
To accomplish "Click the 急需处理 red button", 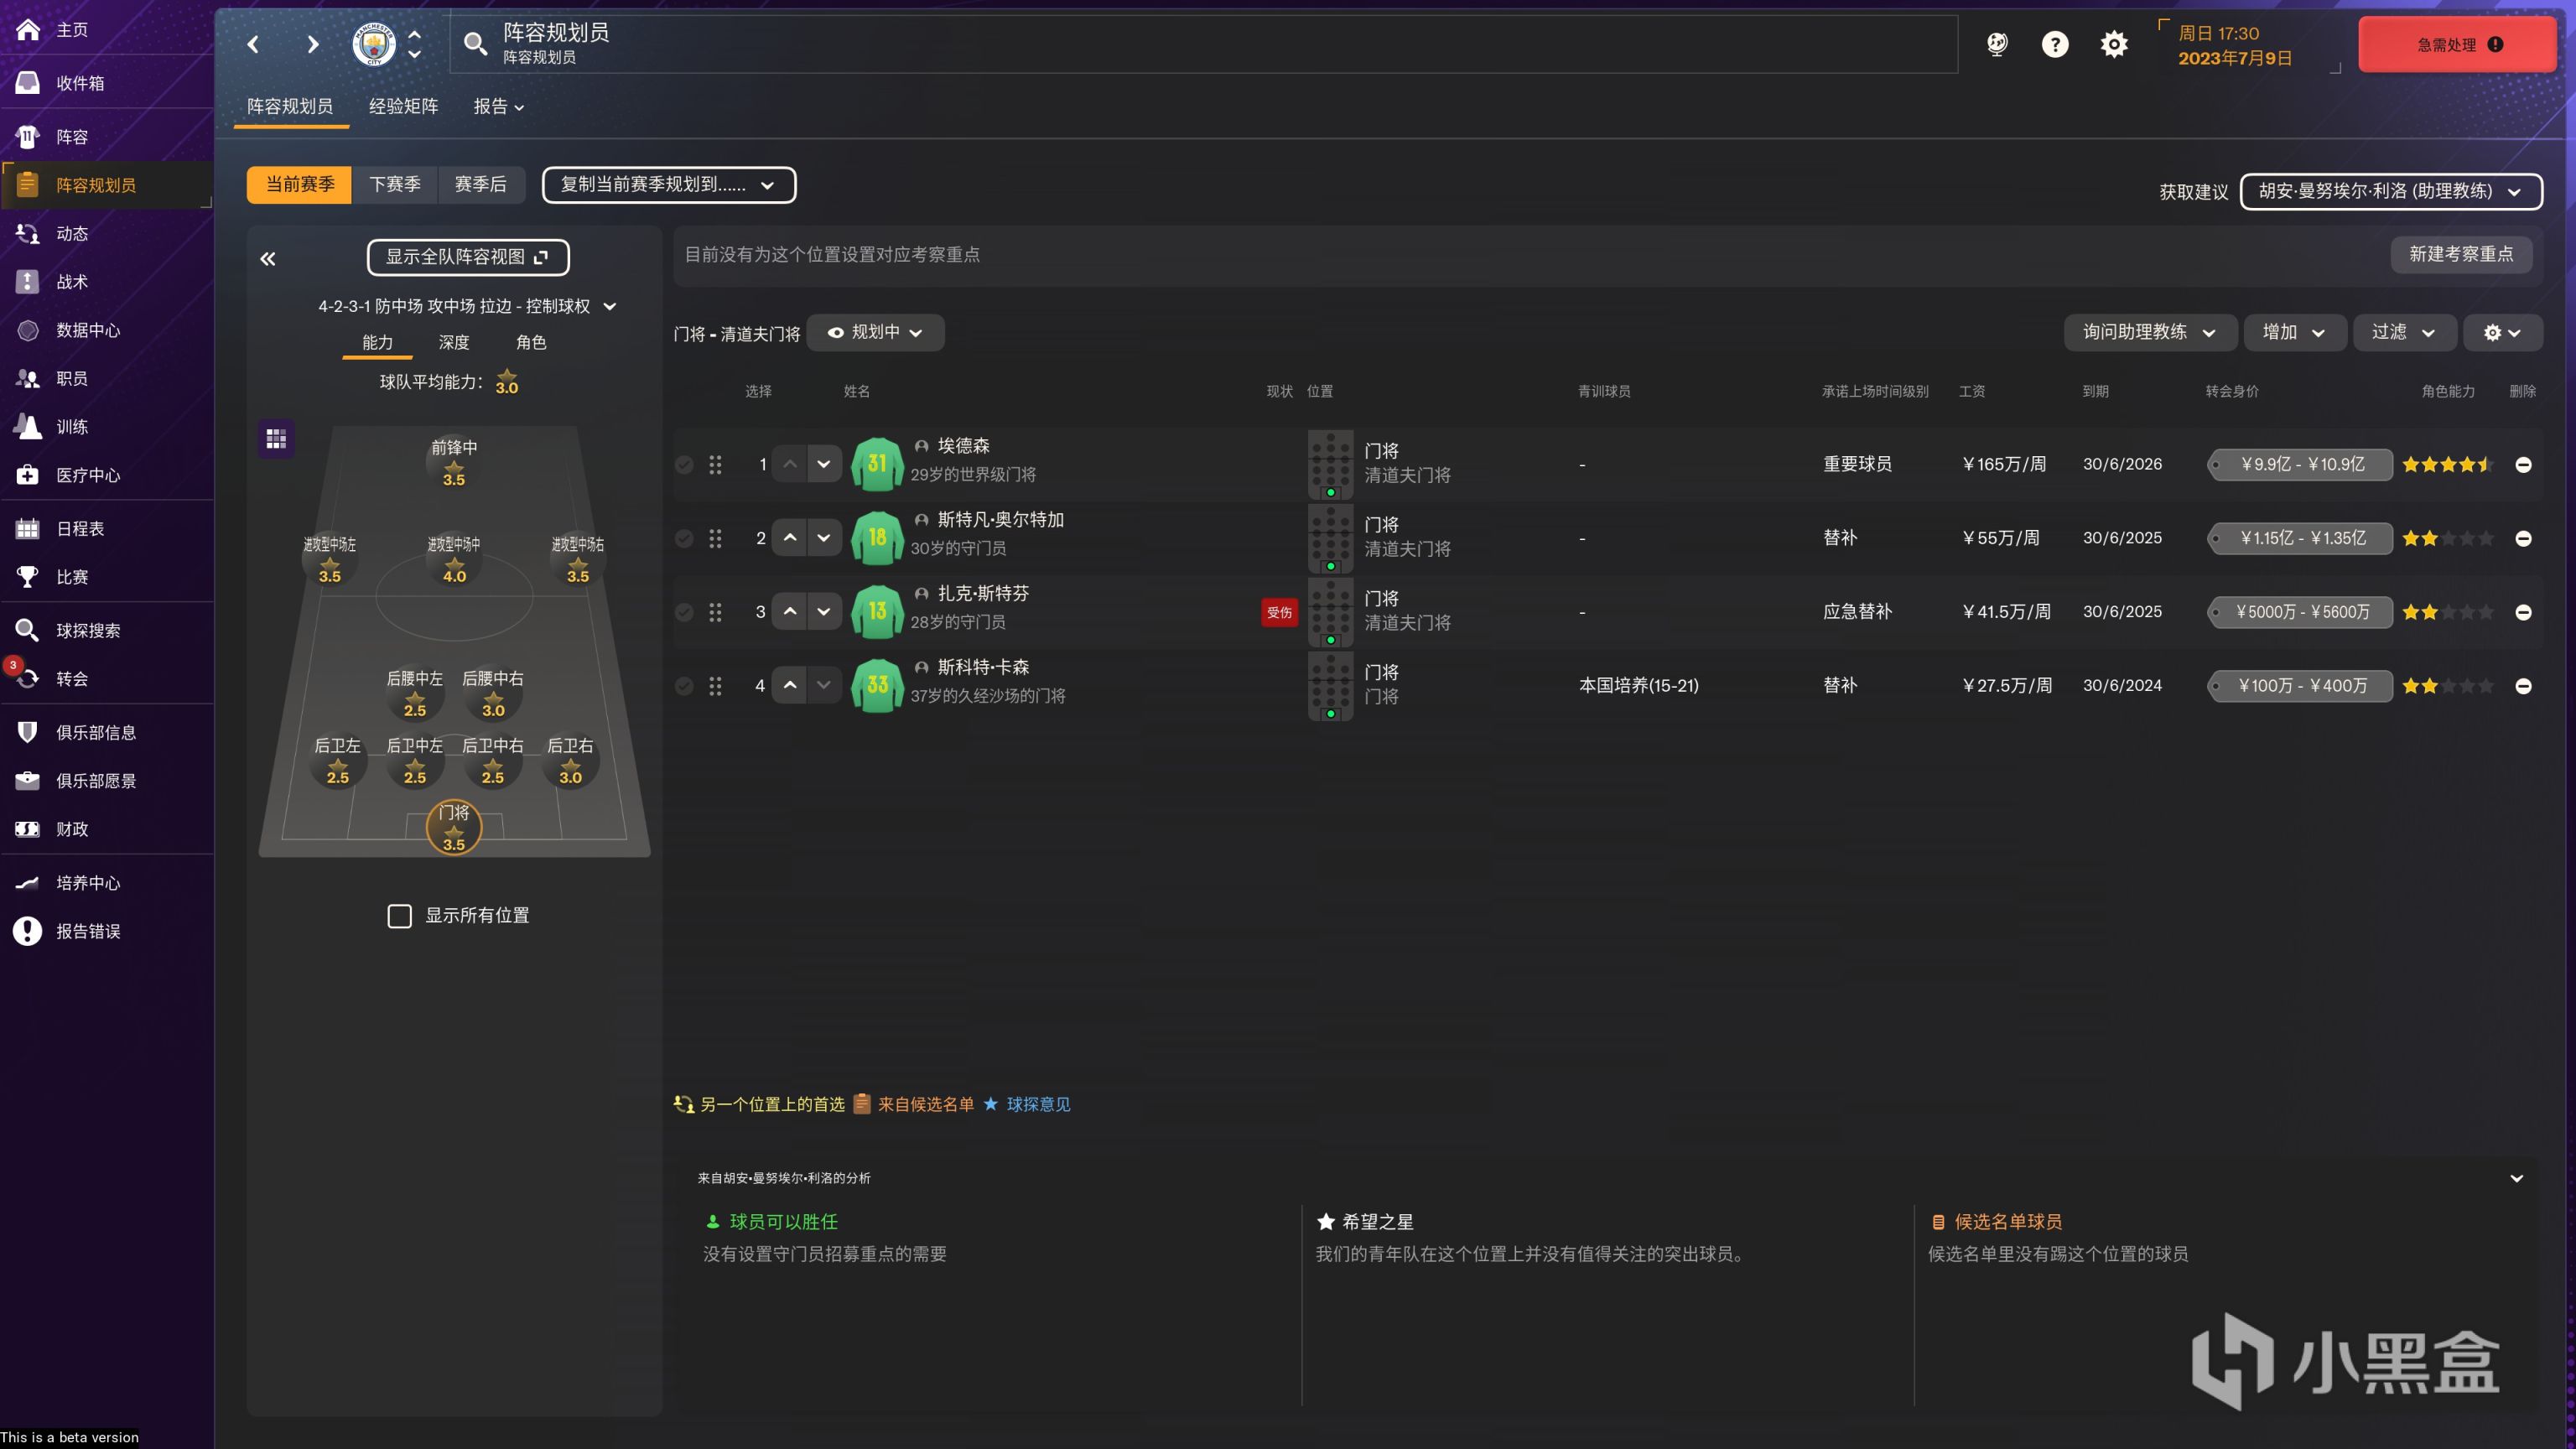I will click(x=2457, y=44).
